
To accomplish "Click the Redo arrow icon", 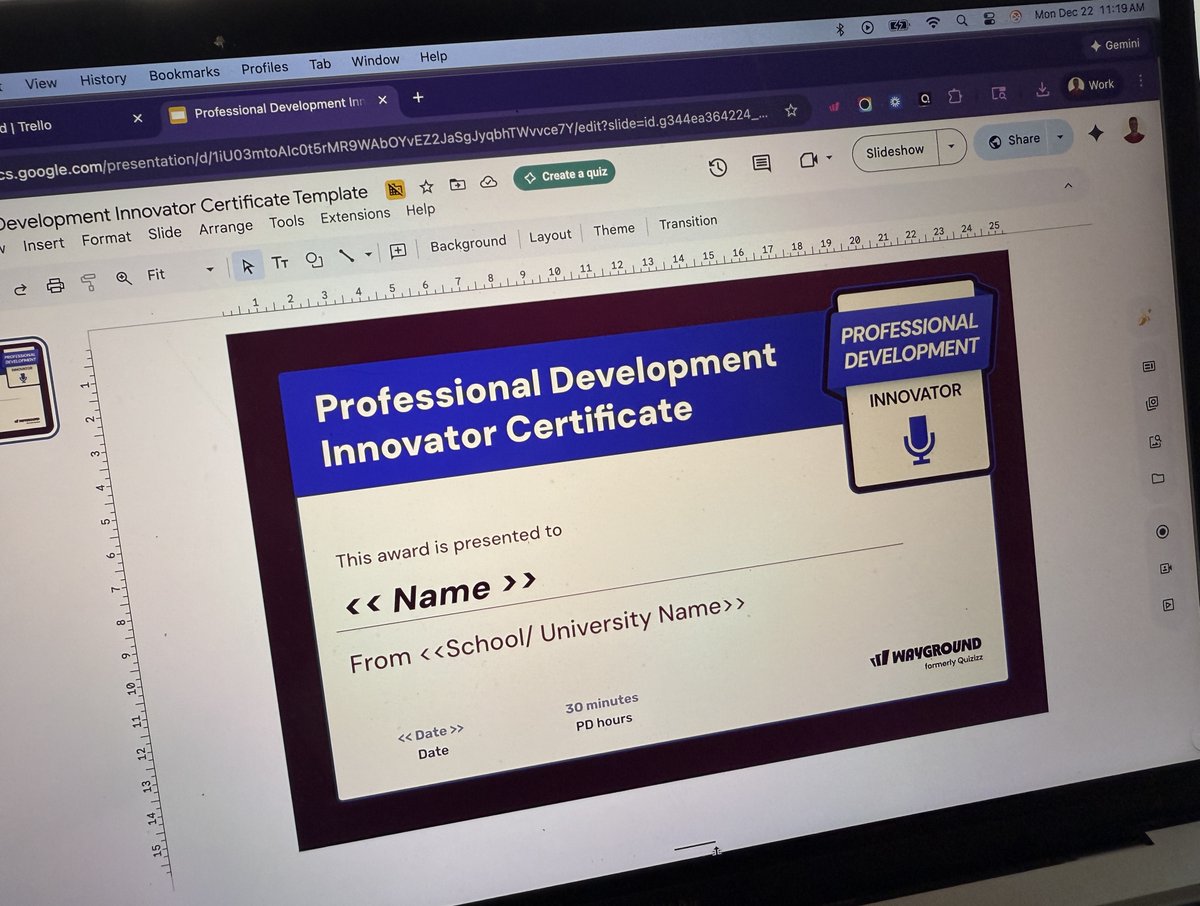I will [20, 290].
